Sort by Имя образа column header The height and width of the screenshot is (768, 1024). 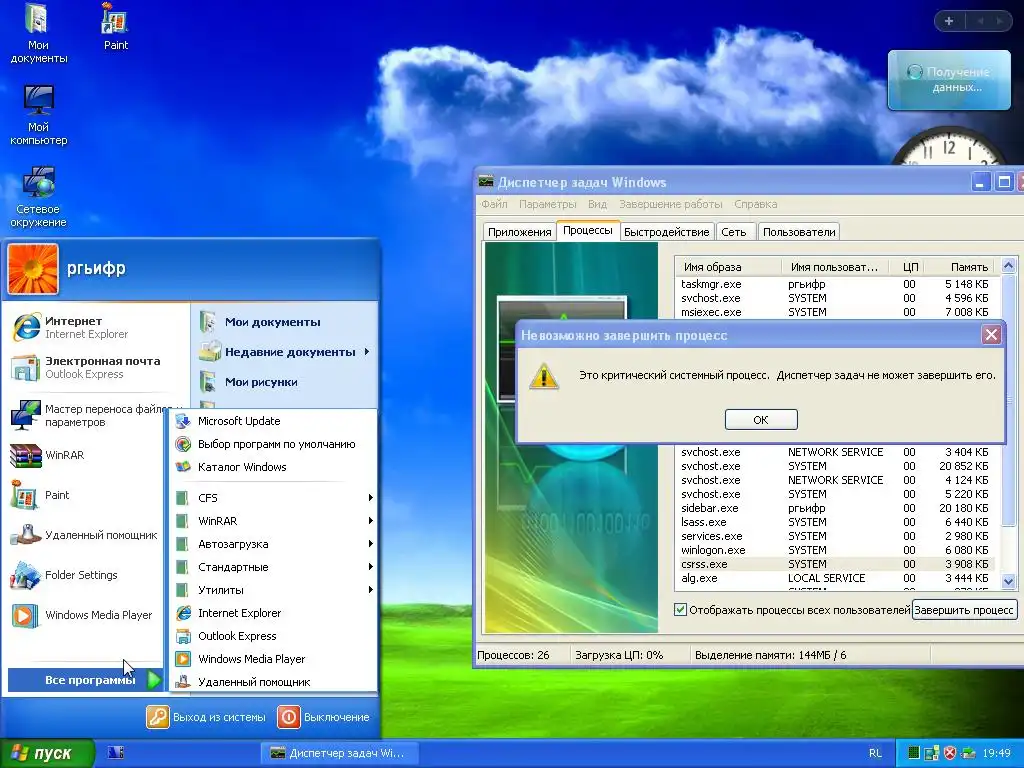pyautogui.click(x=728, y=266)
